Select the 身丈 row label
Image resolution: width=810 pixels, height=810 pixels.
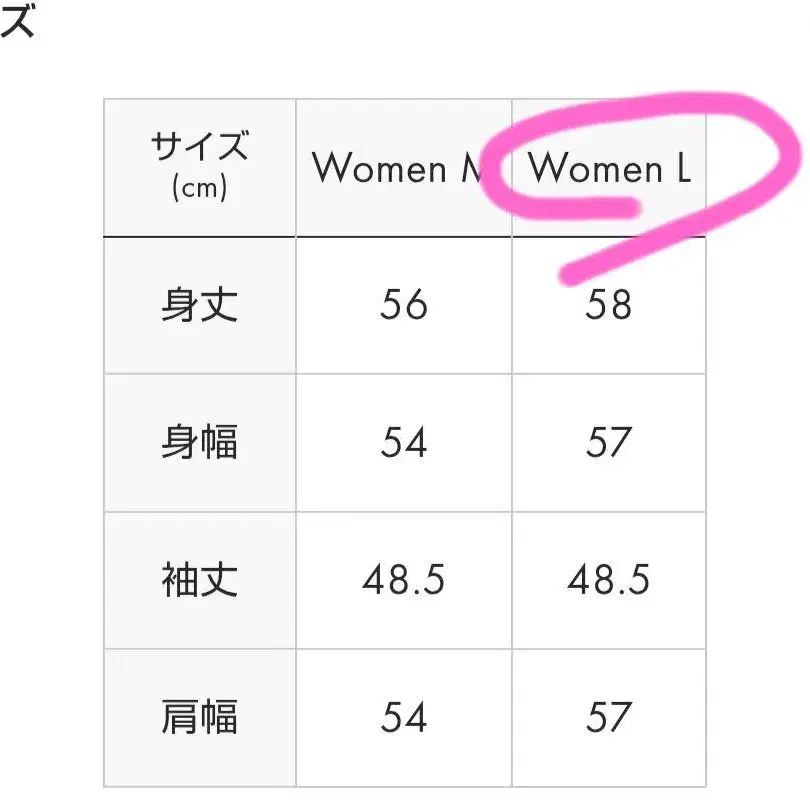point(199,305)
